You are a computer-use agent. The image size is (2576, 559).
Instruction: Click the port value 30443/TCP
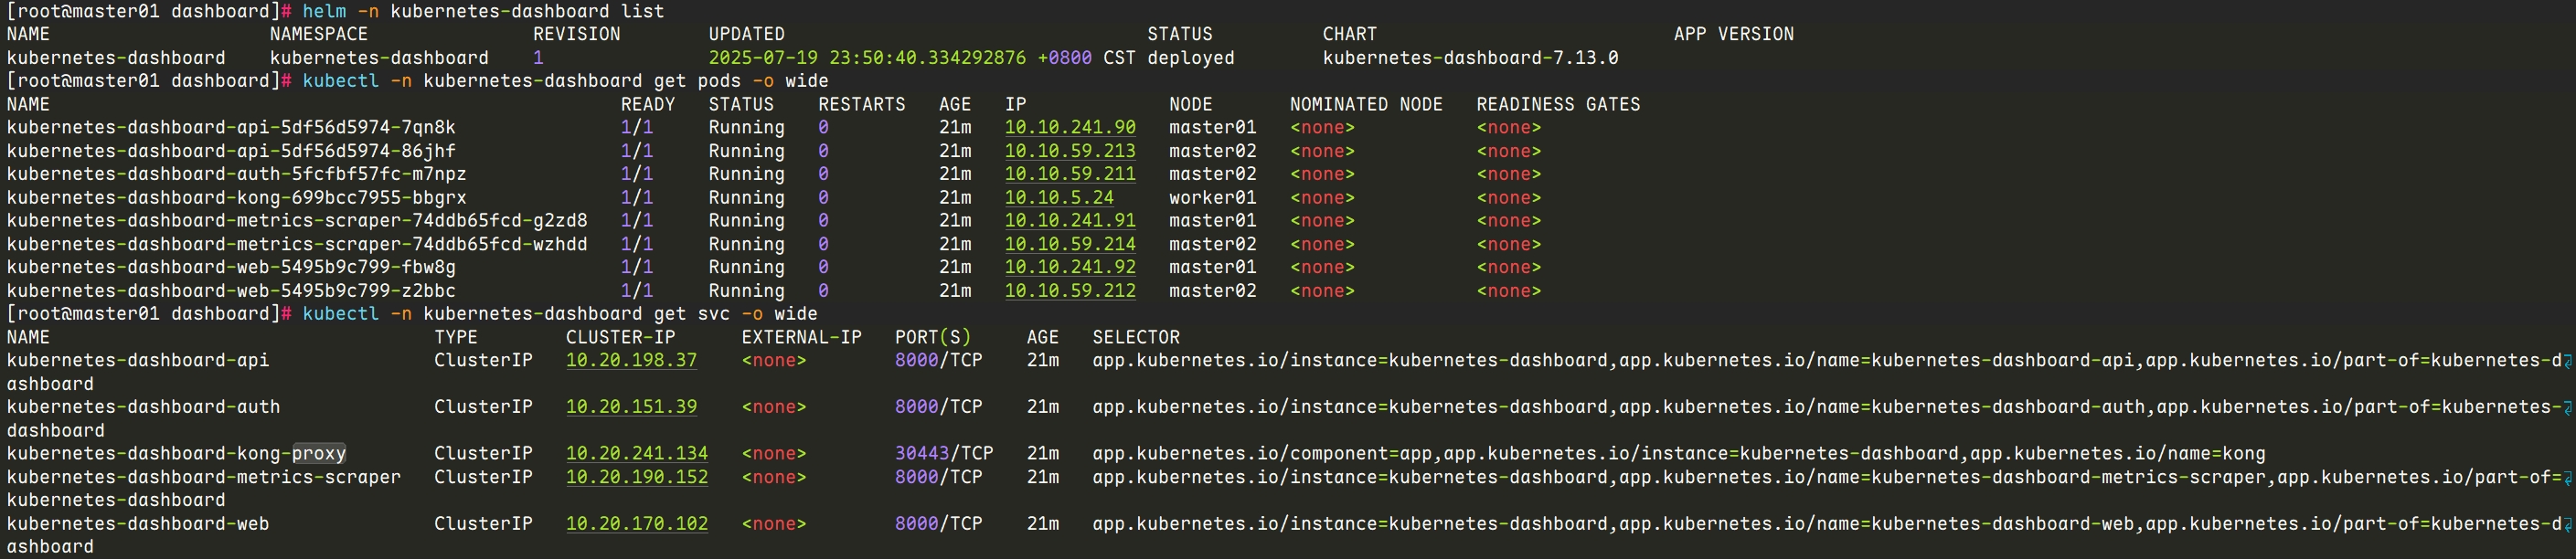943,454
